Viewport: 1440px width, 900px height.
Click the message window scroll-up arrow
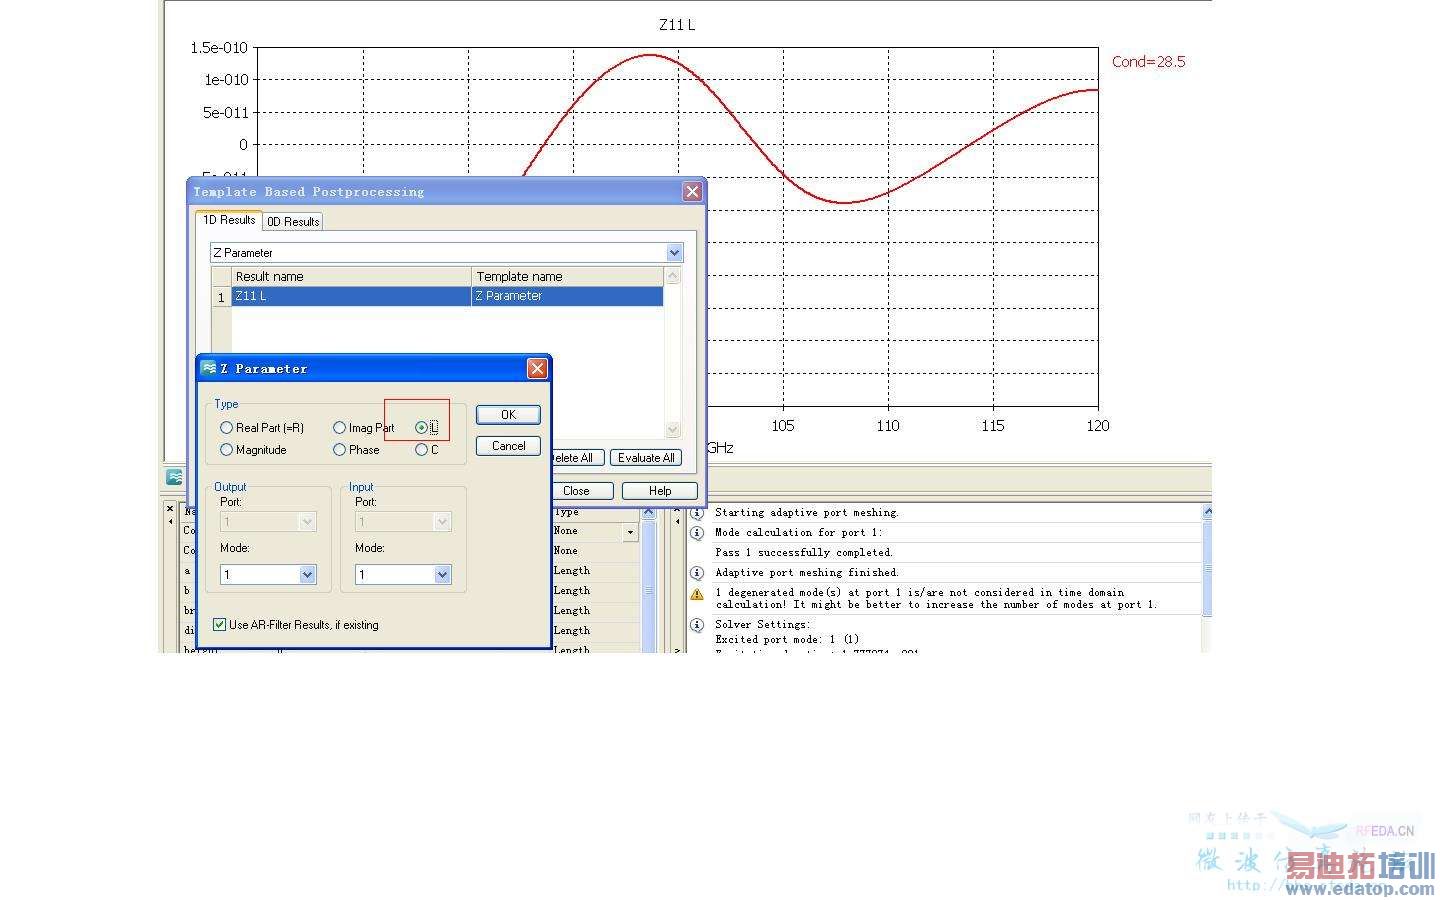pos(1207,511)
